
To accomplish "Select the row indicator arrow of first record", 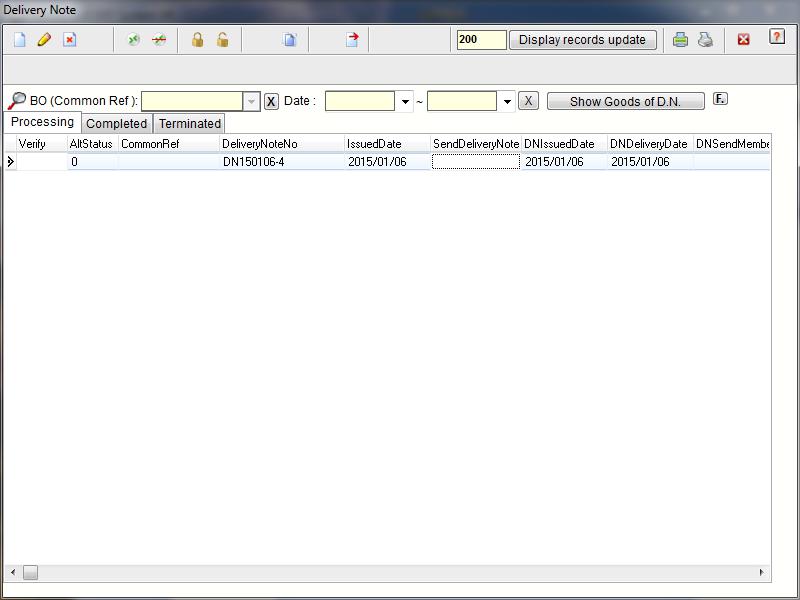I will point(10,162).
